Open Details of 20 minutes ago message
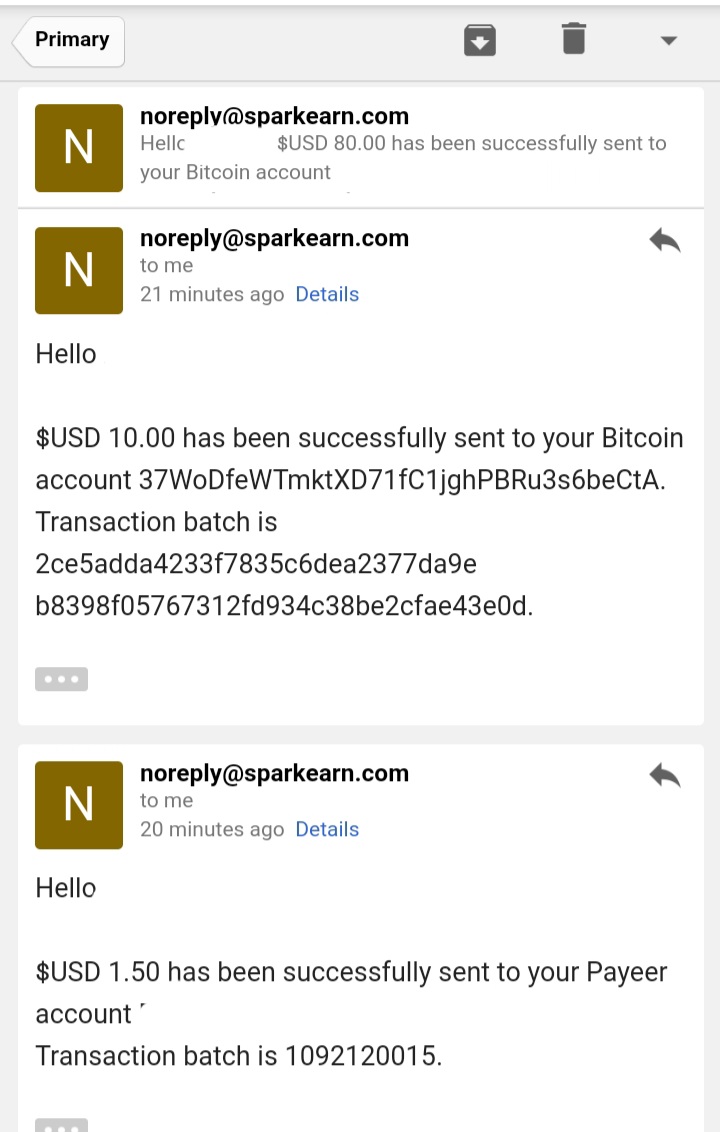 point(327,830)
